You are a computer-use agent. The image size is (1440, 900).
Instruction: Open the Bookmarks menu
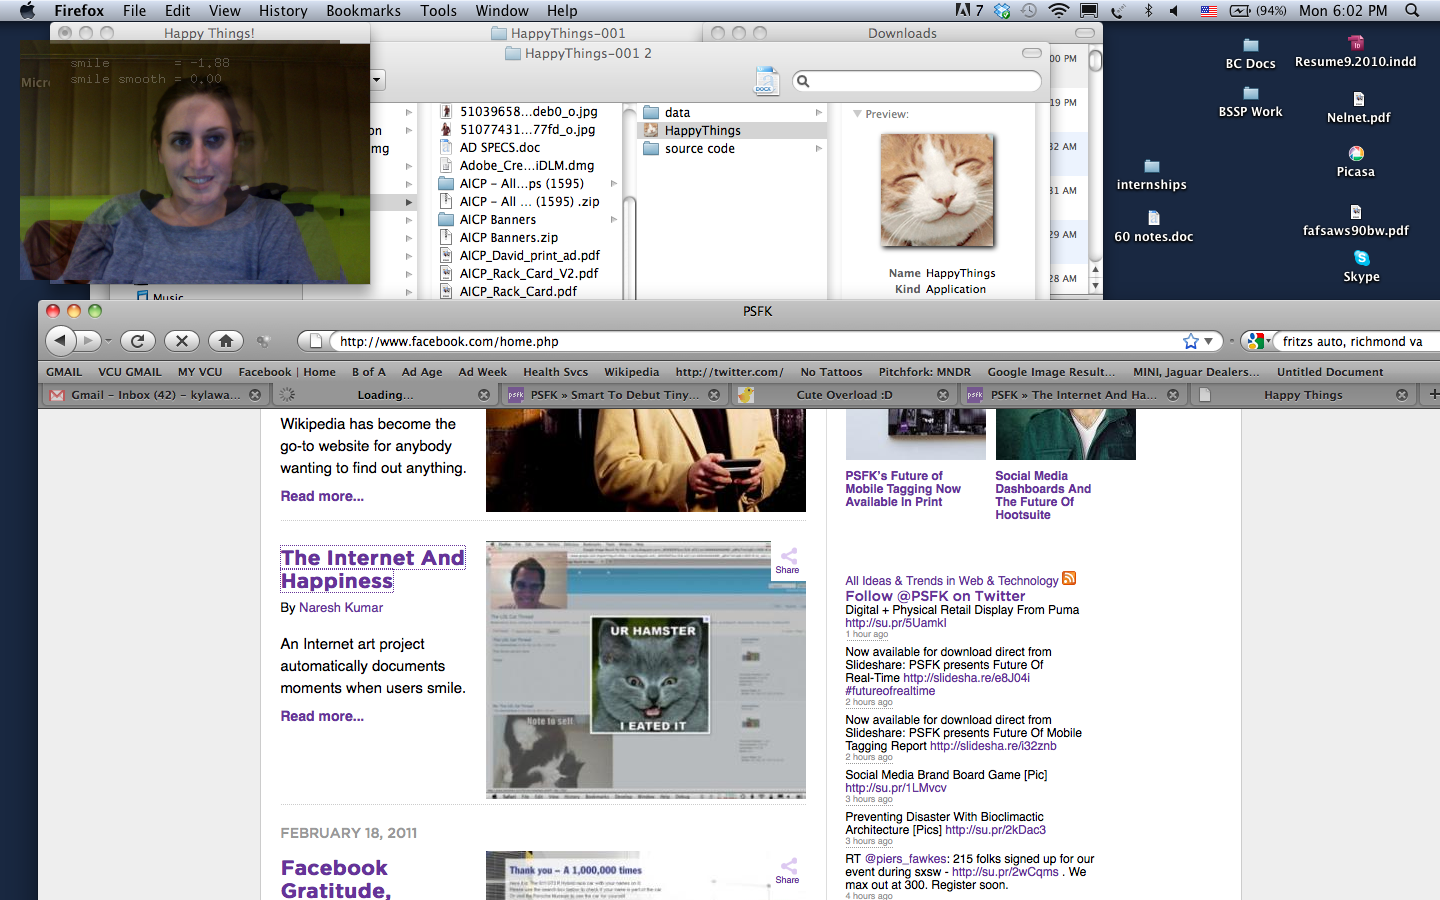[363, 11]
